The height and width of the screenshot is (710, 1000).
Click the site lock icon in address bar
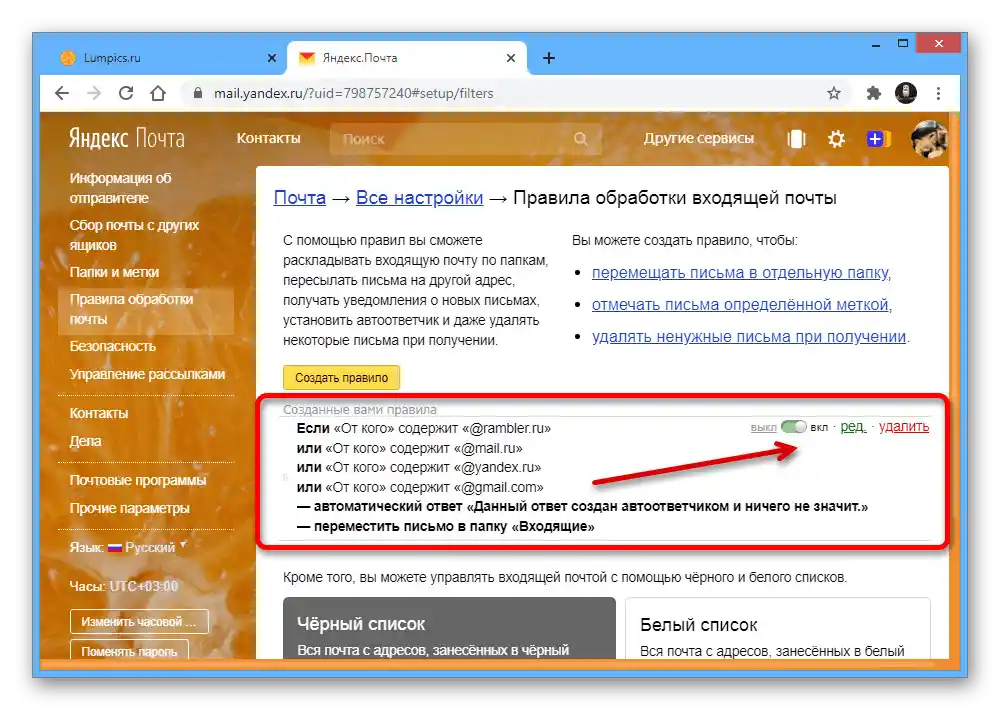(198, 93)
